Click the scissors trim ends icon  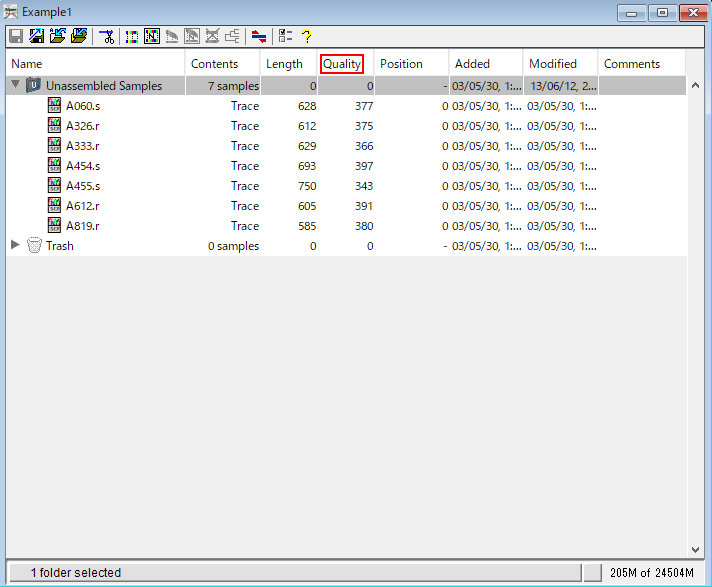pos(107,36)
